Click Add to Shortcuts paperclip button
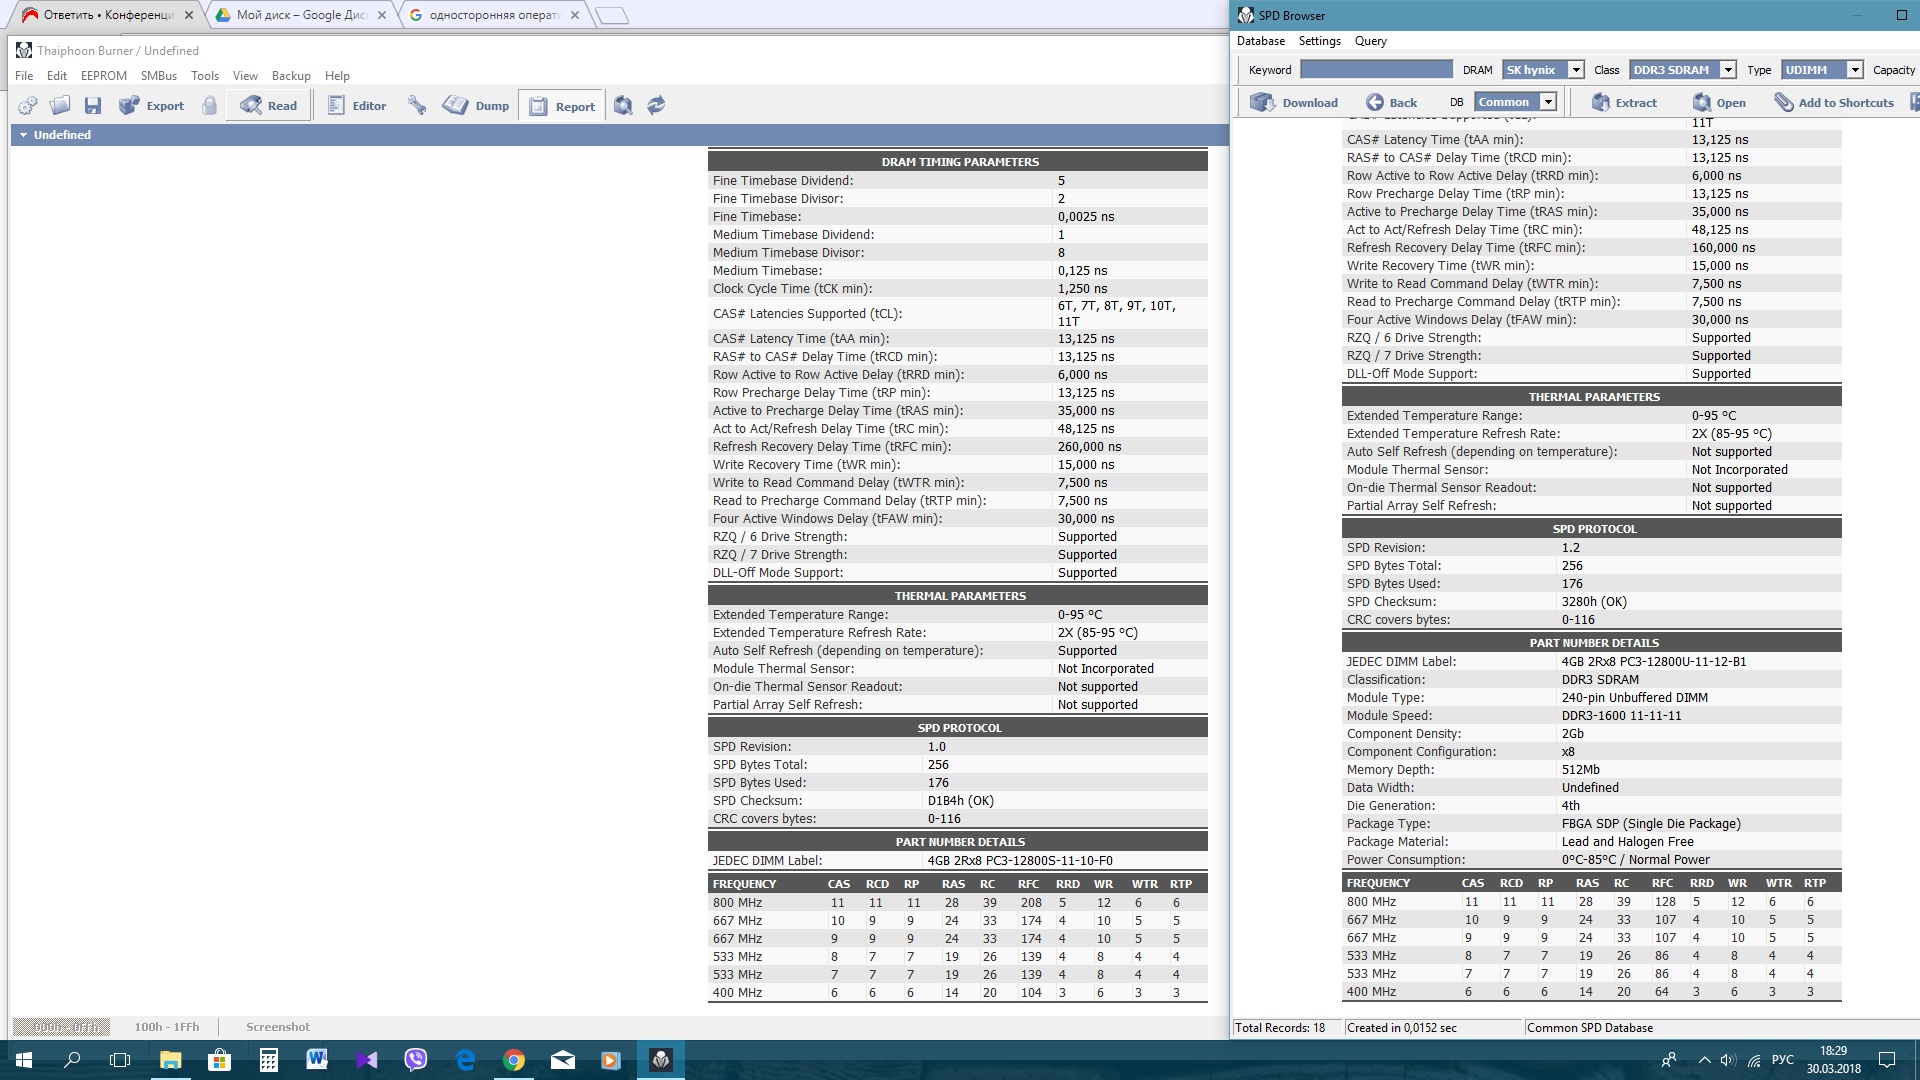 click(1834, 103)
